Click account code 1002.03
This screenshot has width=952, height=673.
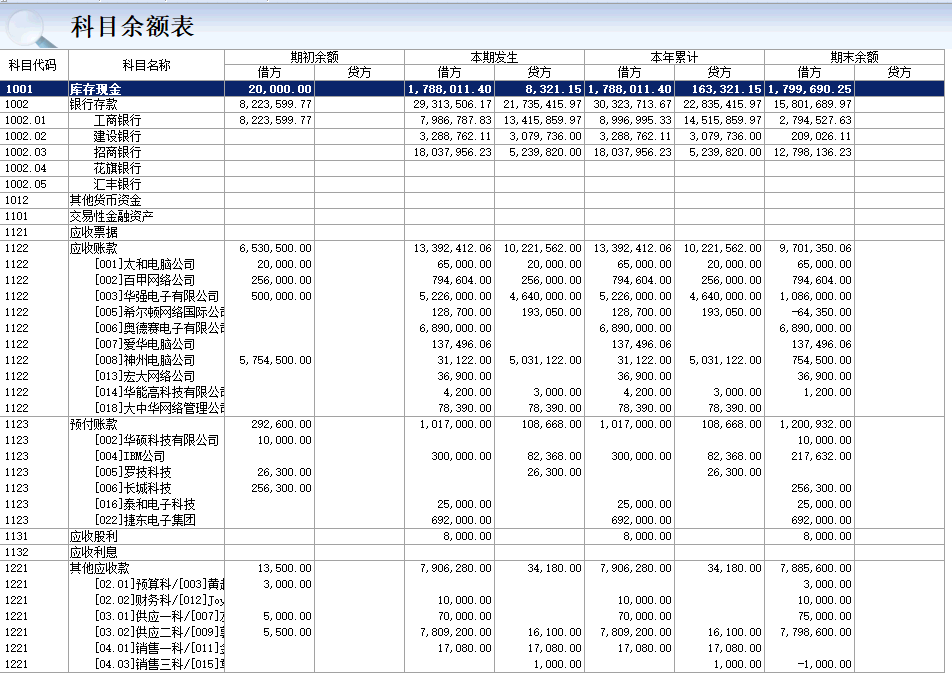tap(26, 152)
